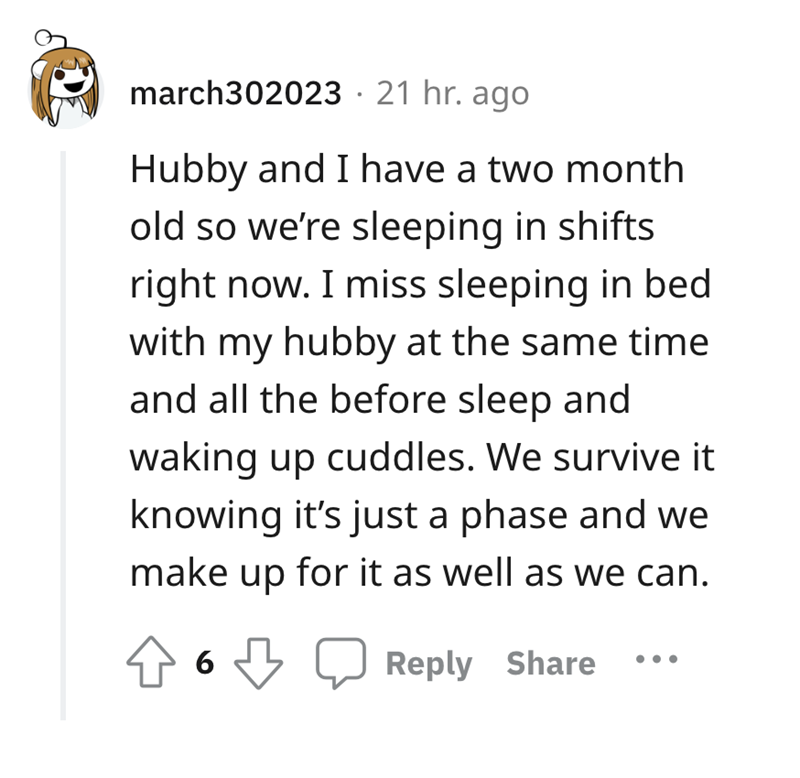Click the text "with my hubby at the same time"
This screenshot has width=800, height=778.
pos(419,343)
